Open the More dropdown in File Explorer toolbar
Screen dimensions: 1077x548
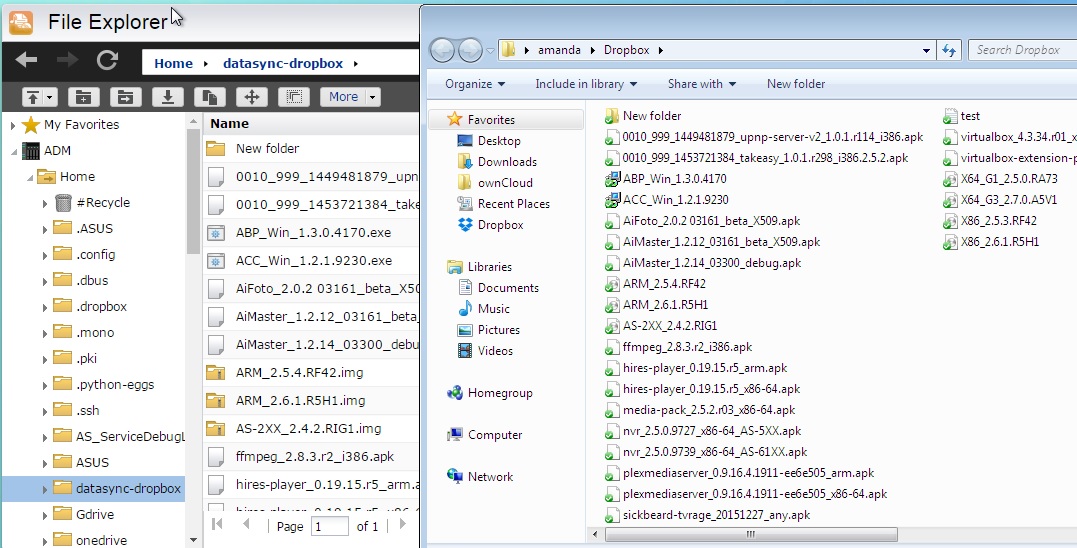350,97
